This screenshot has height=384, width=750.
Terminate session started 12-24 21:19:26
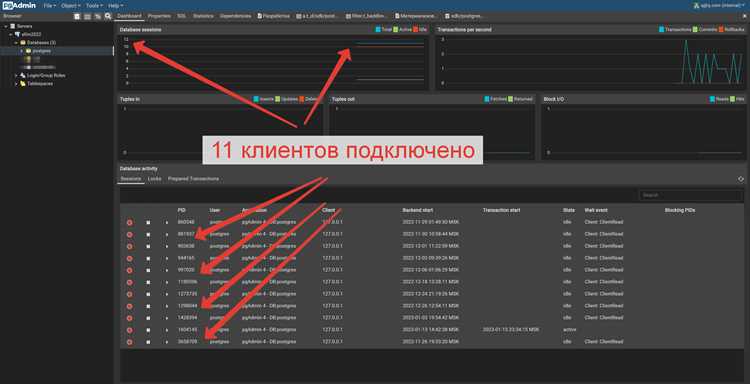[x=129, y=294]
